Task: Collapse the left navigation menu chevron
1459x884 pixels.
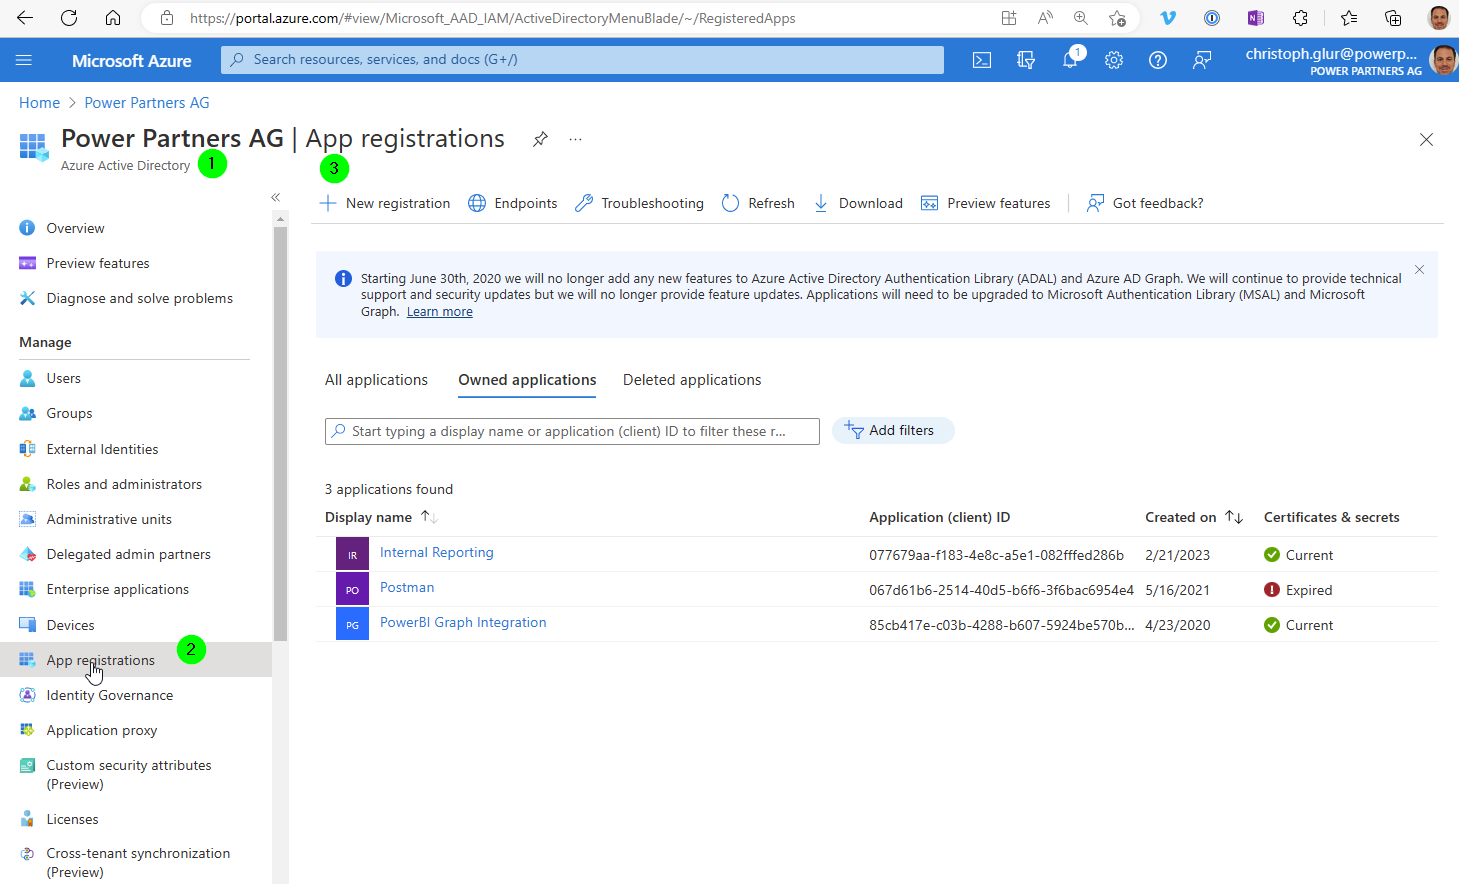Action: (x=276, y=197)
